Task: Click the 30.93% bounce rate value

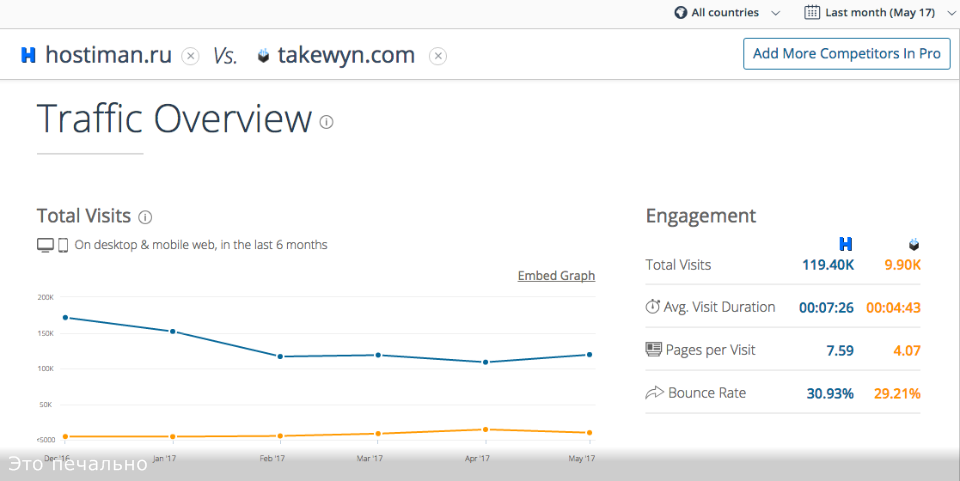Action: (x=830, y=393)
